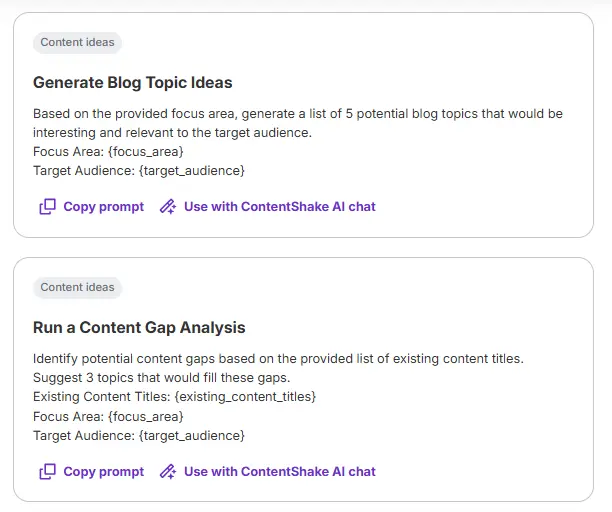Image resolution: width=612 pixels, height=512 pixels.
Task: Click the Content ideas tag on the second card
Action: [x=77, y=287]
